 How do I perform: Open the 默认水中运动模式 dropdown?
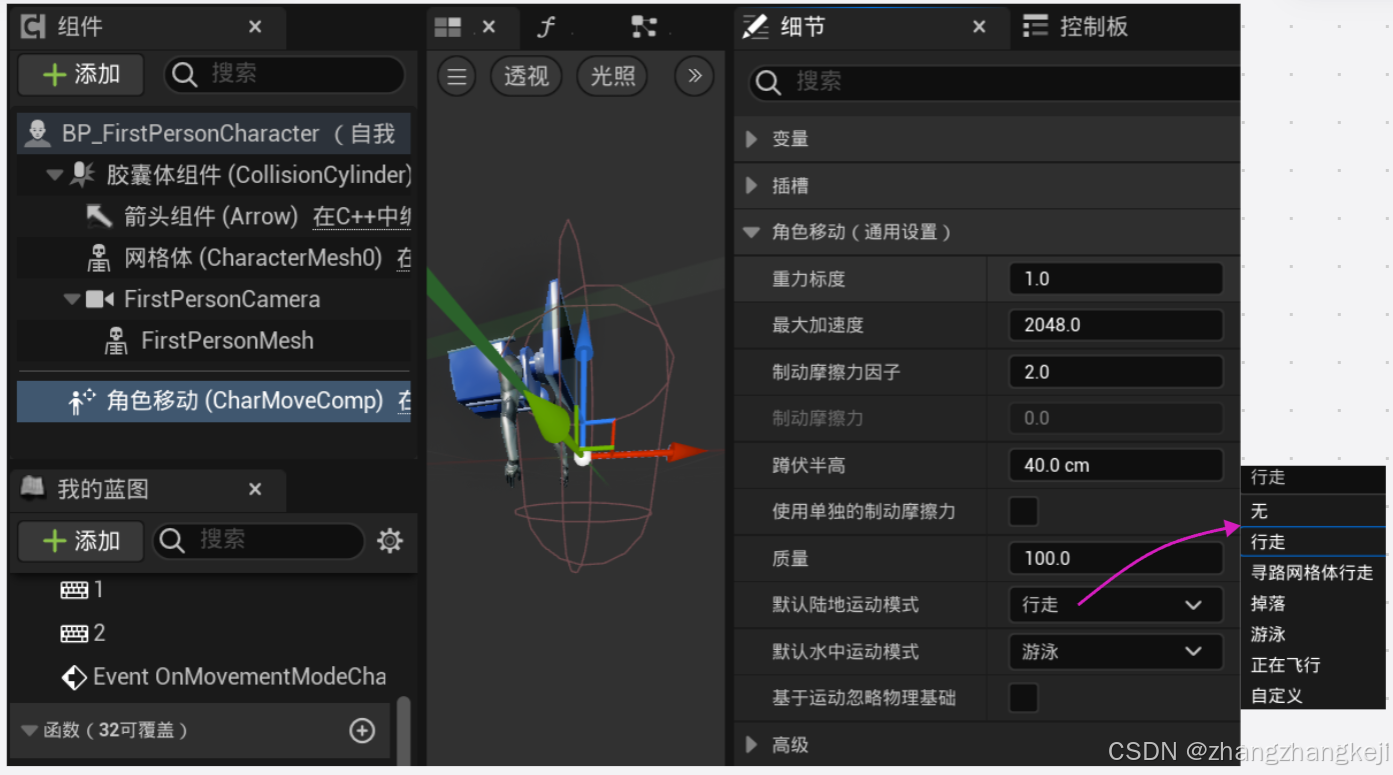[x=1114, y=651]
